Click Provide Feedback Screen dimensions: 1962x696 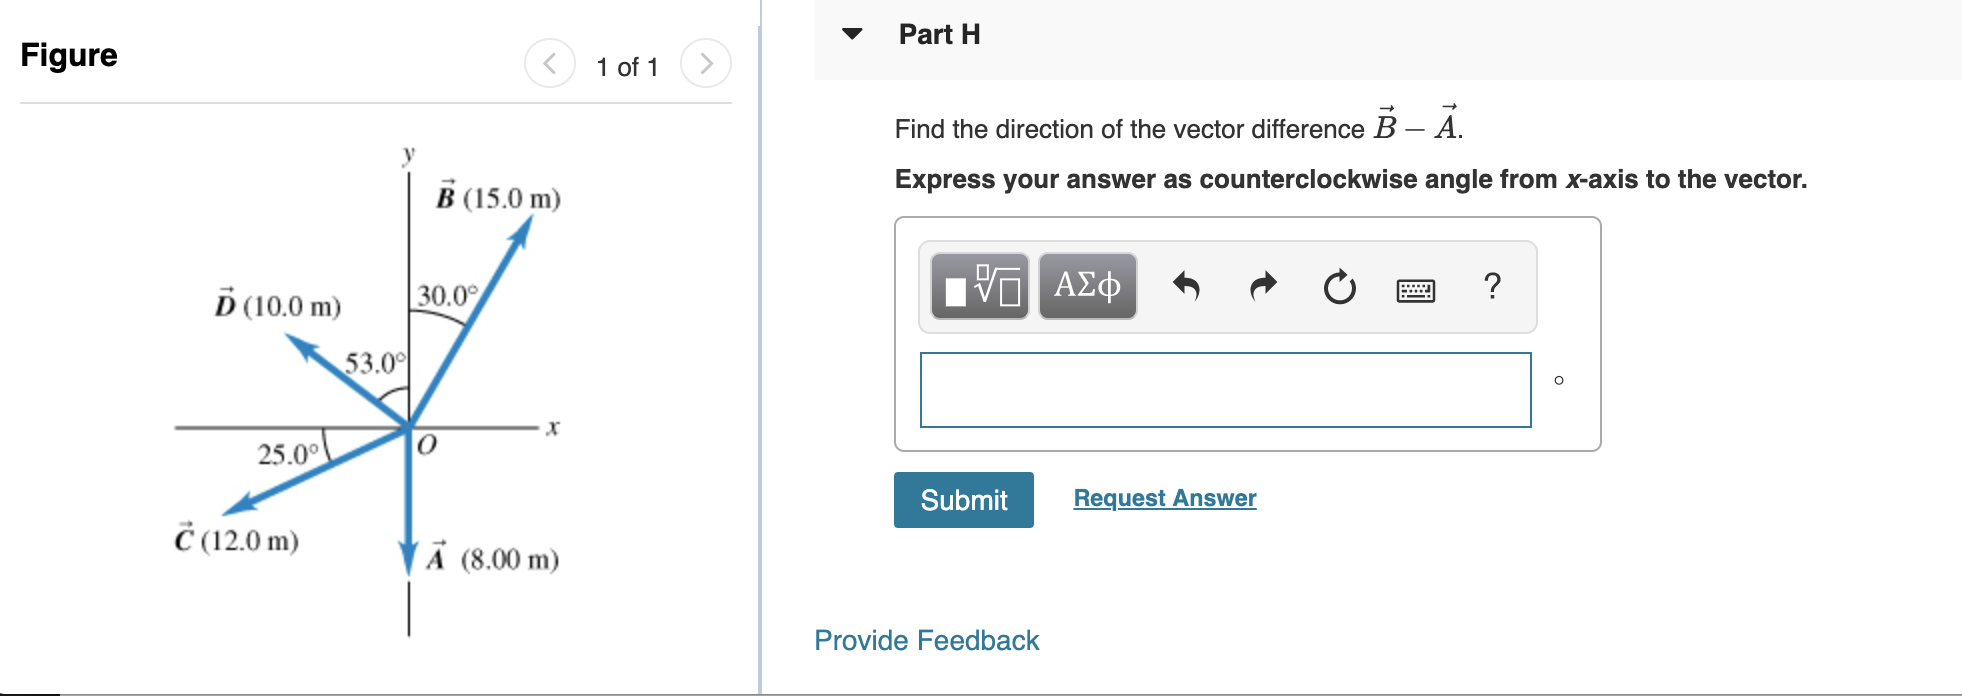925,640
